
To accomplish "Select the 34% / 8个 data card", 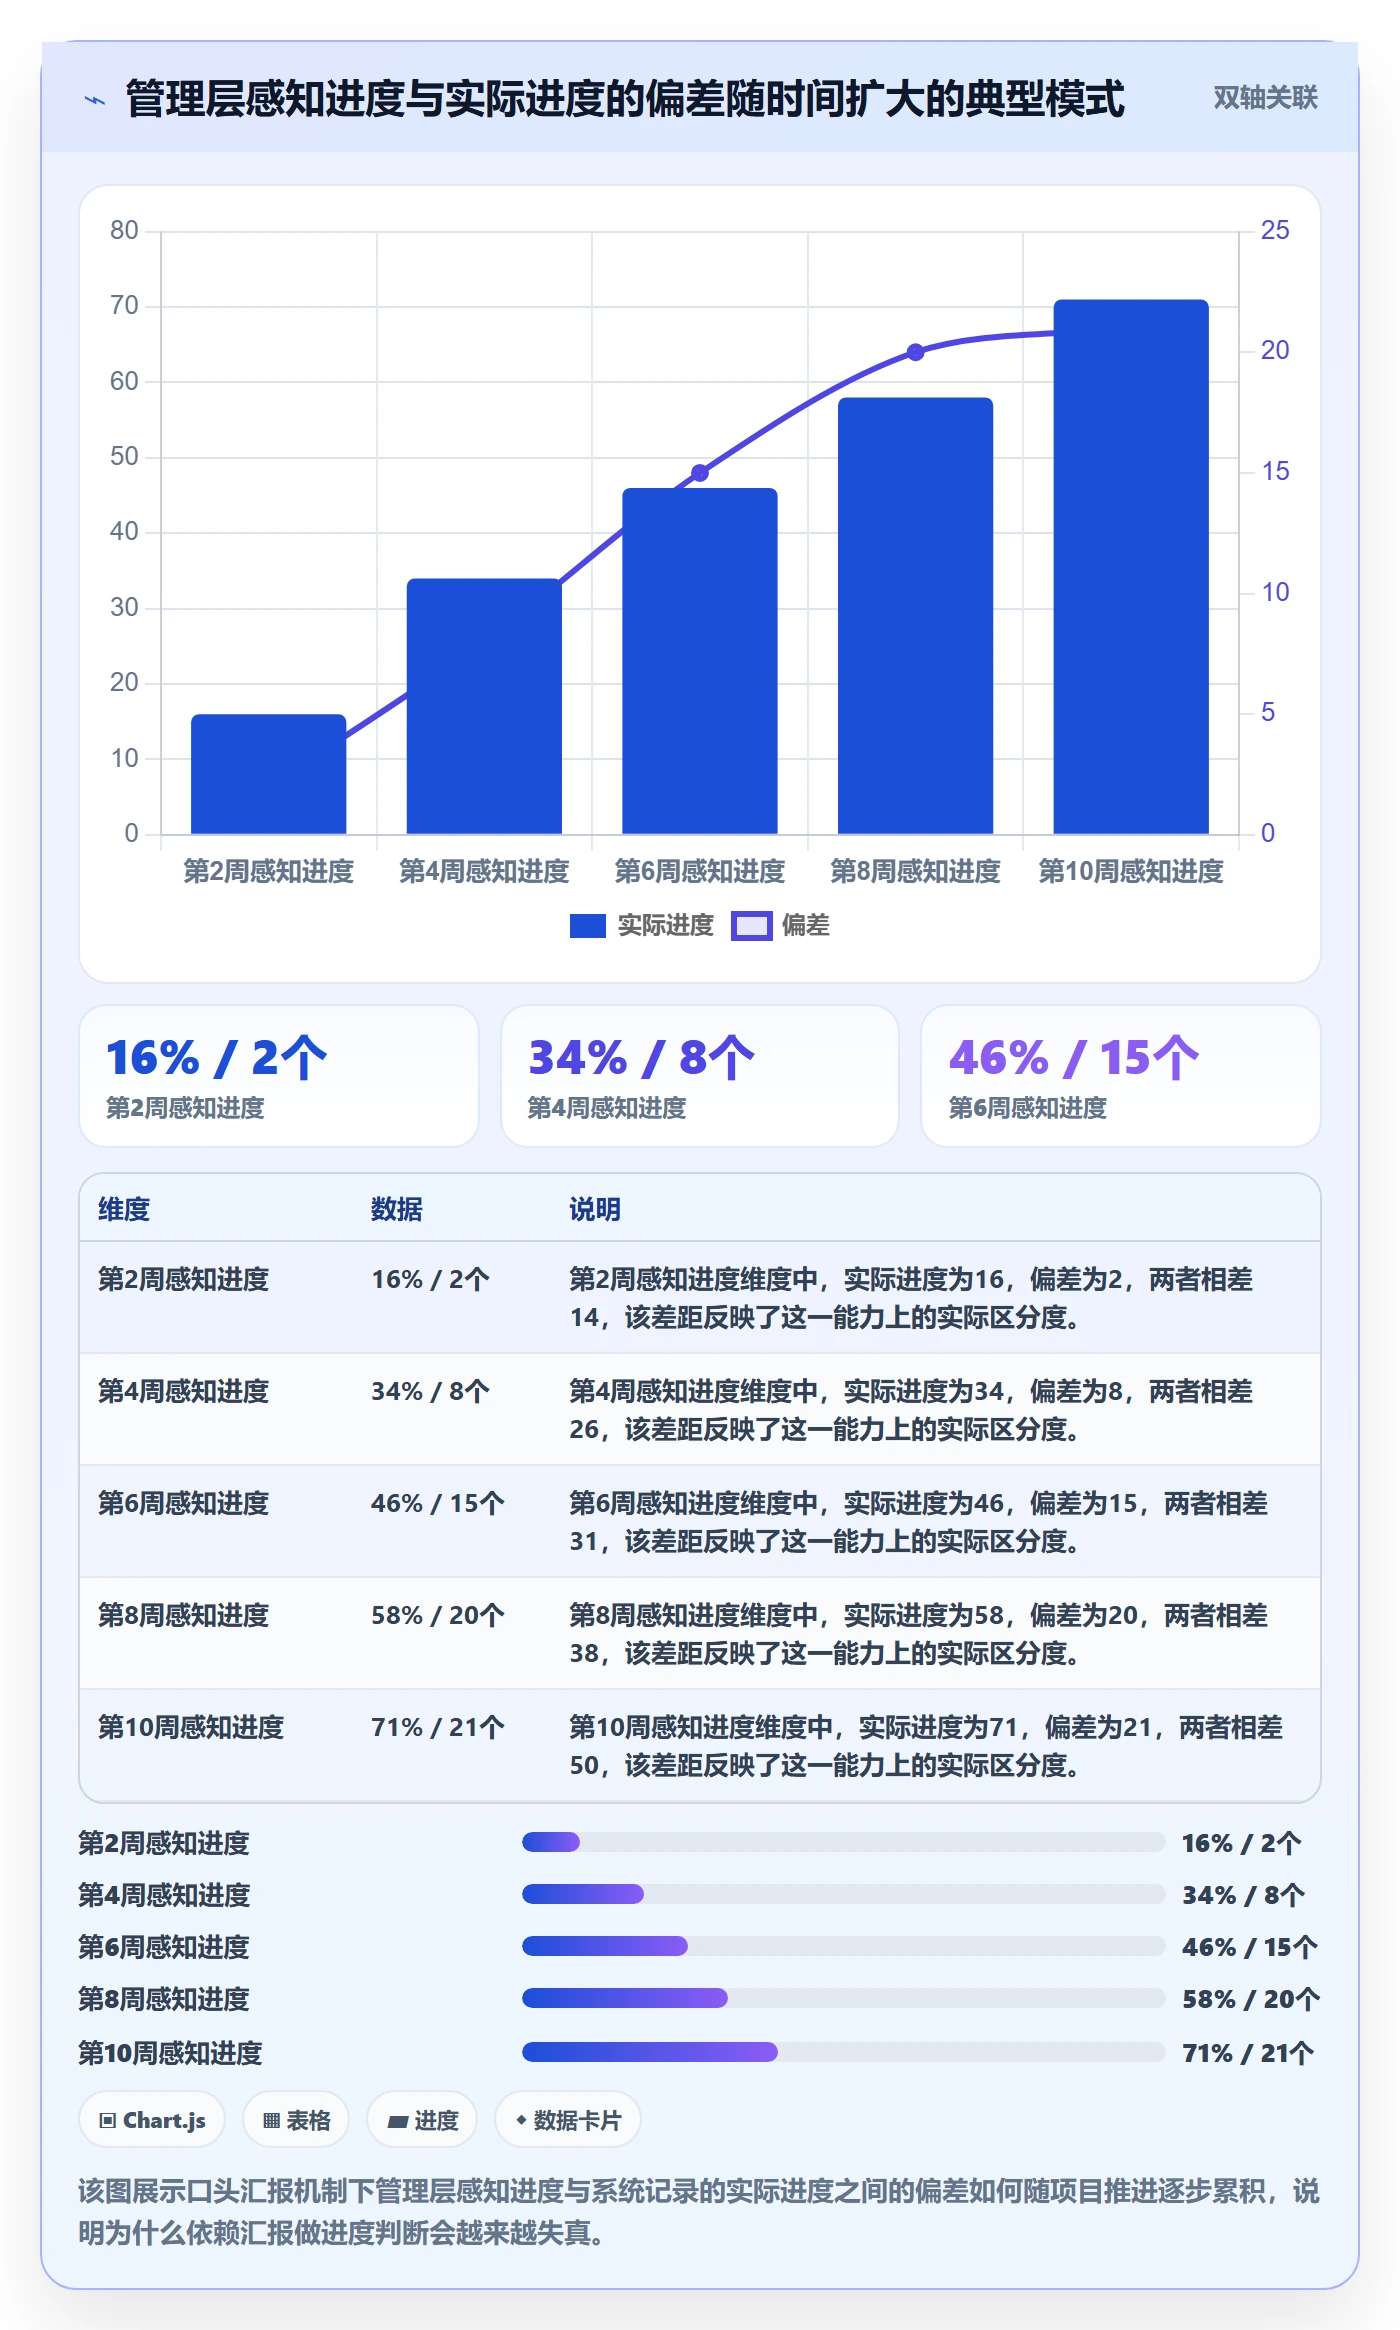I will 700,1076.
